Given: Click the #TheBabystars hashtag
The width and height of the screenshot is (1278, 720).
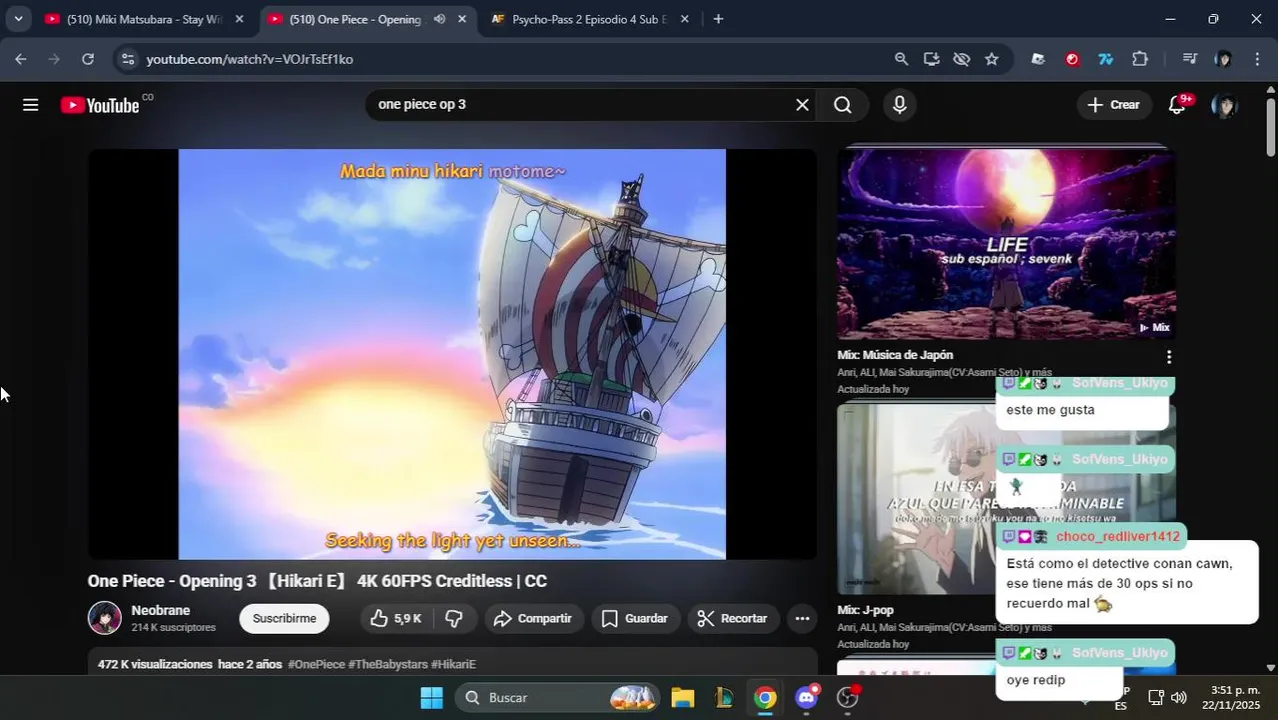Looking at the screenshot, I should click(388, 664).
